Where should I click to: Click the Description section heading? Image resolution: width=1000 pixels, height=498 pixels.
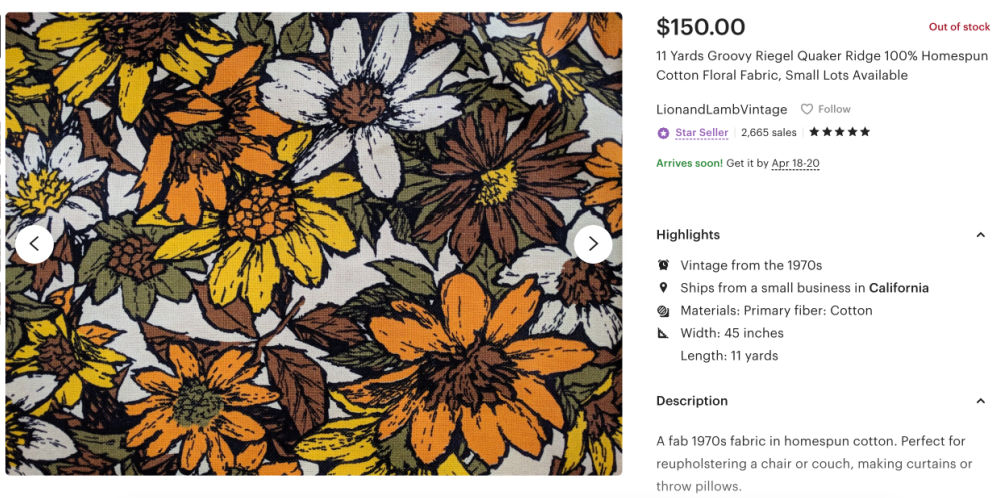click(x=692, y=401)
